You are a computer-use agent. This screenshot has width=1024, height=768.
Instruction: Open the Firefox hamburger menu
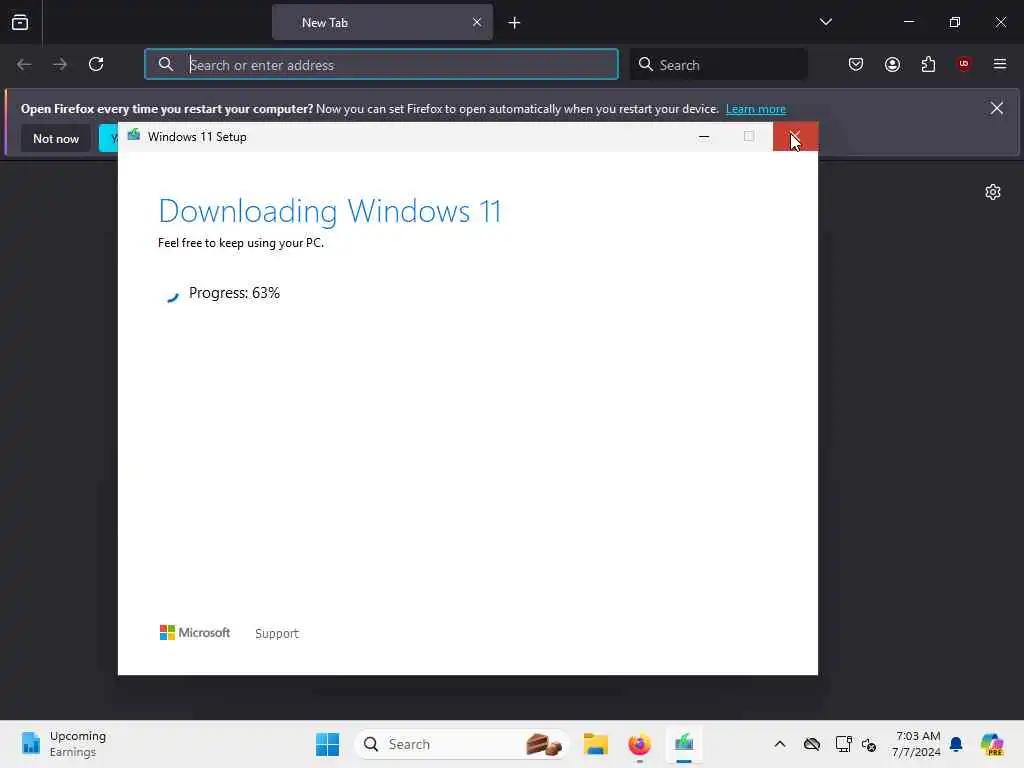click(x=1000, y=64)
